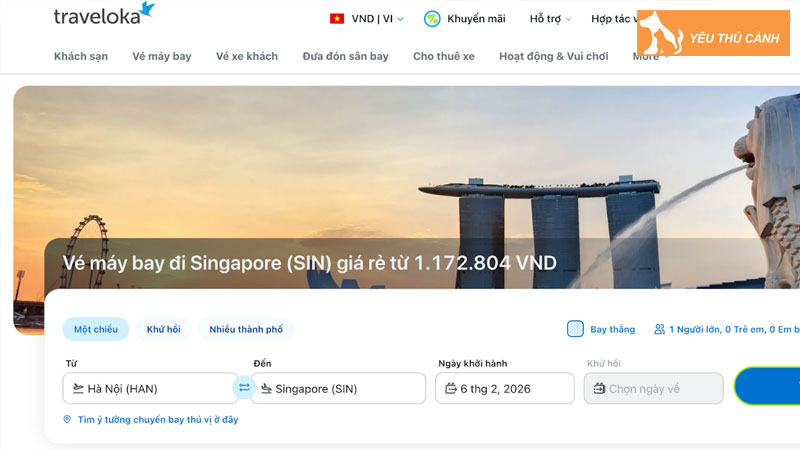Select the Khứ hồi trip type
This screenshot has height=450, width=800.
click(163, 329)
